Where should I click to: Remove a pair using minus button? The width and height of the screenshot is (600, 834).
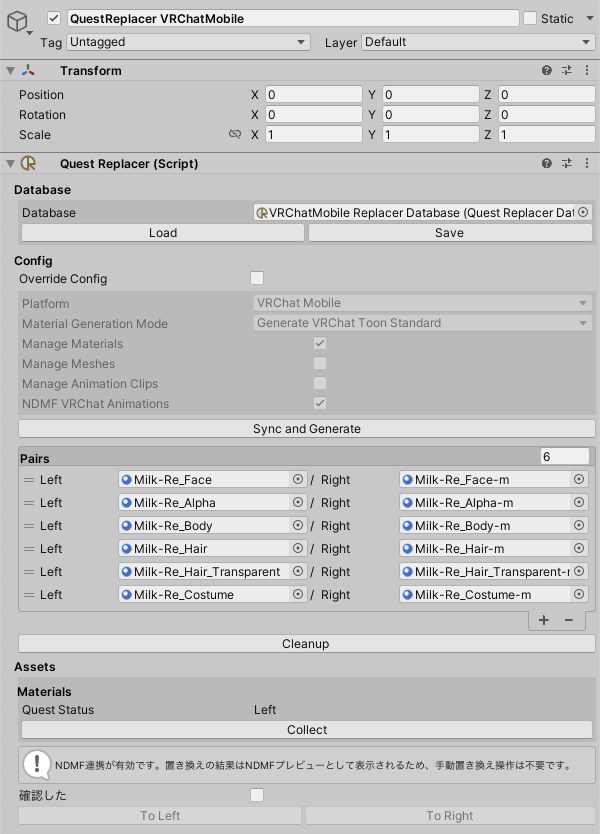coord(568,620)
